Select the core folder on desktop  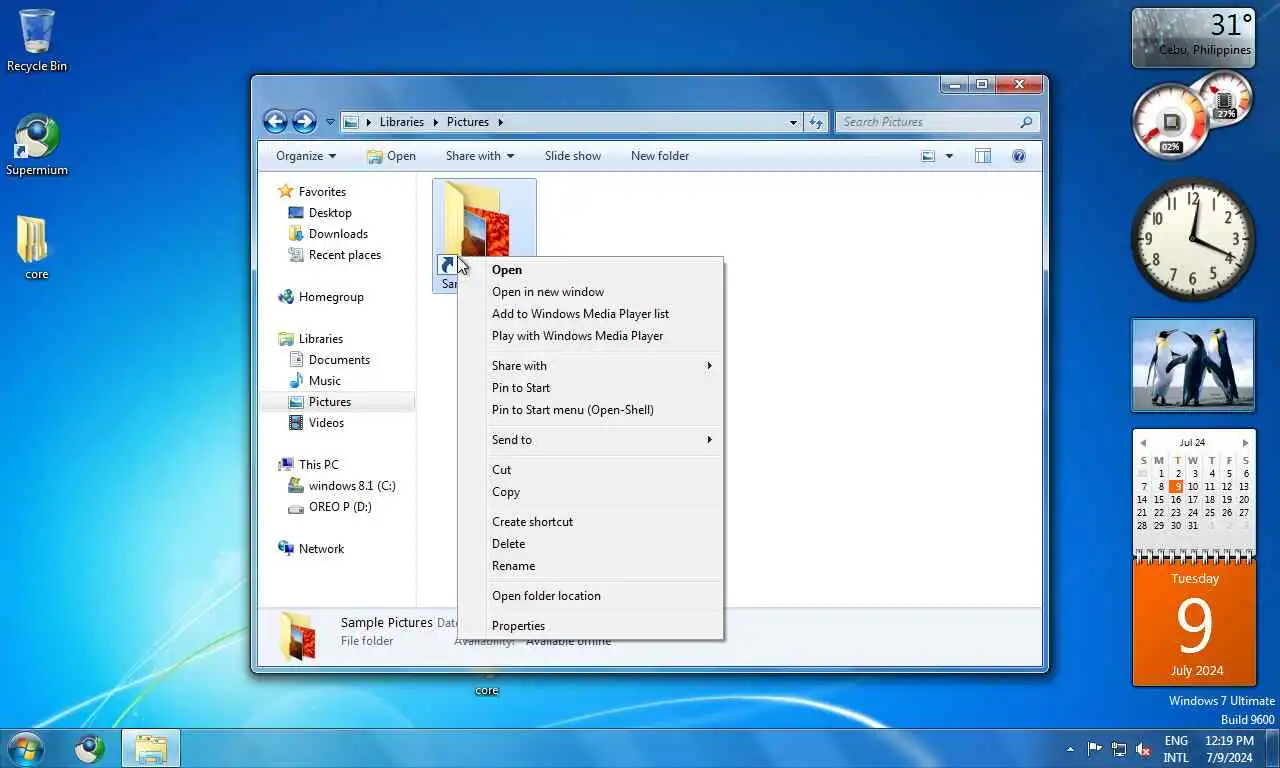(36, 247)
